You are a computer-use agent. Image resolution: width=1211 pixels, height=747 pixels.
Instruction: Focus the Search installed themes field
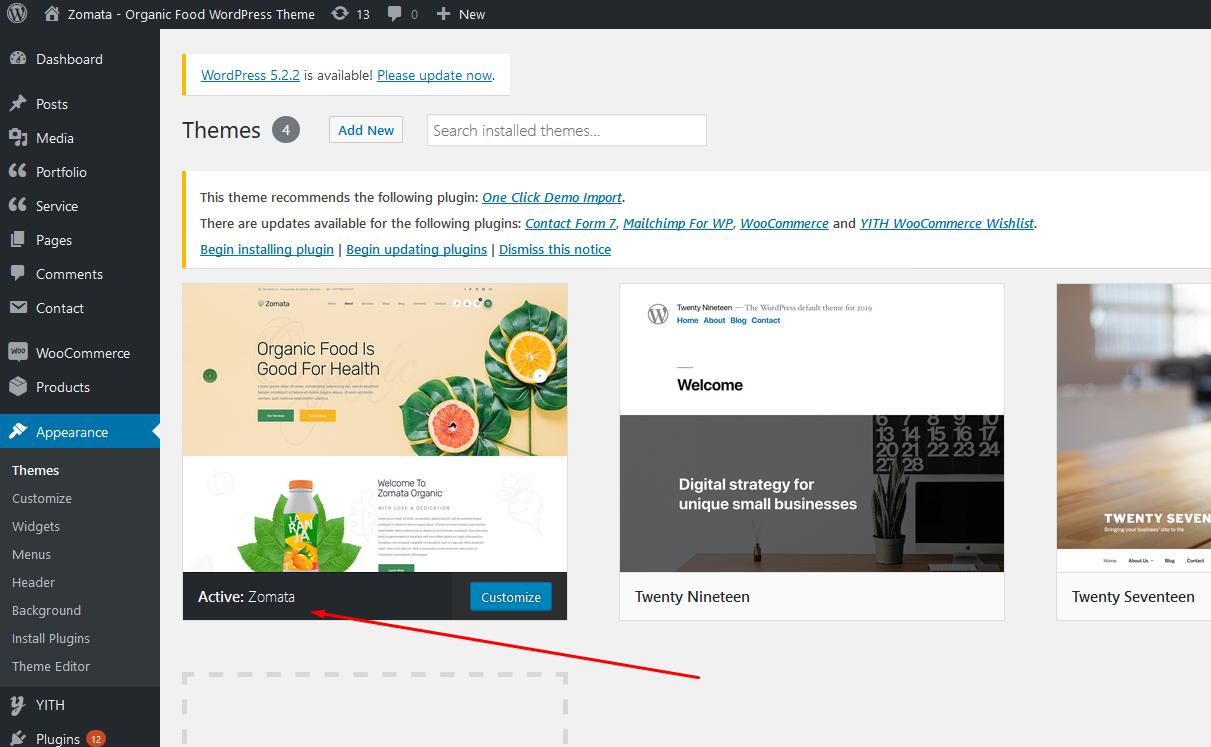point(566,130)
